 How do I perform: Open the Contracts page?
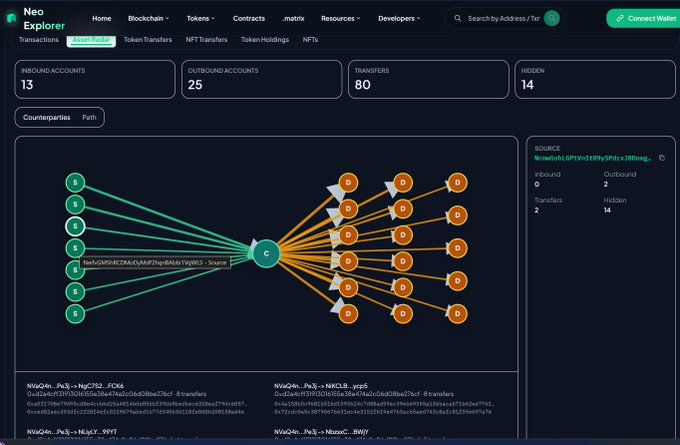tap(248, 18)
